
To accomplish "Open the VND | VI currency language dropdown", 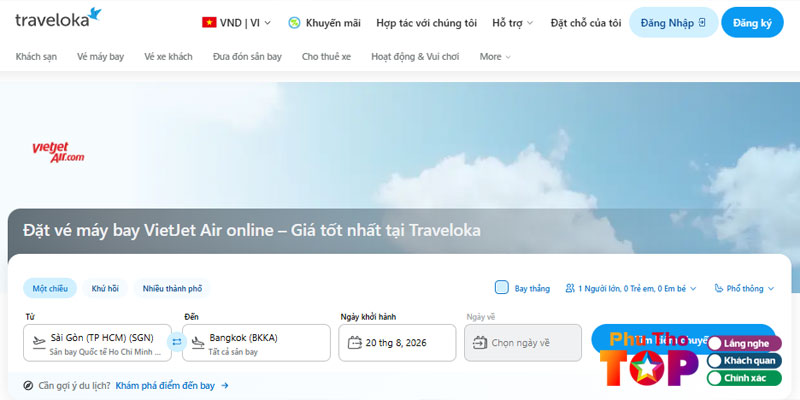I will click(237, 22).
